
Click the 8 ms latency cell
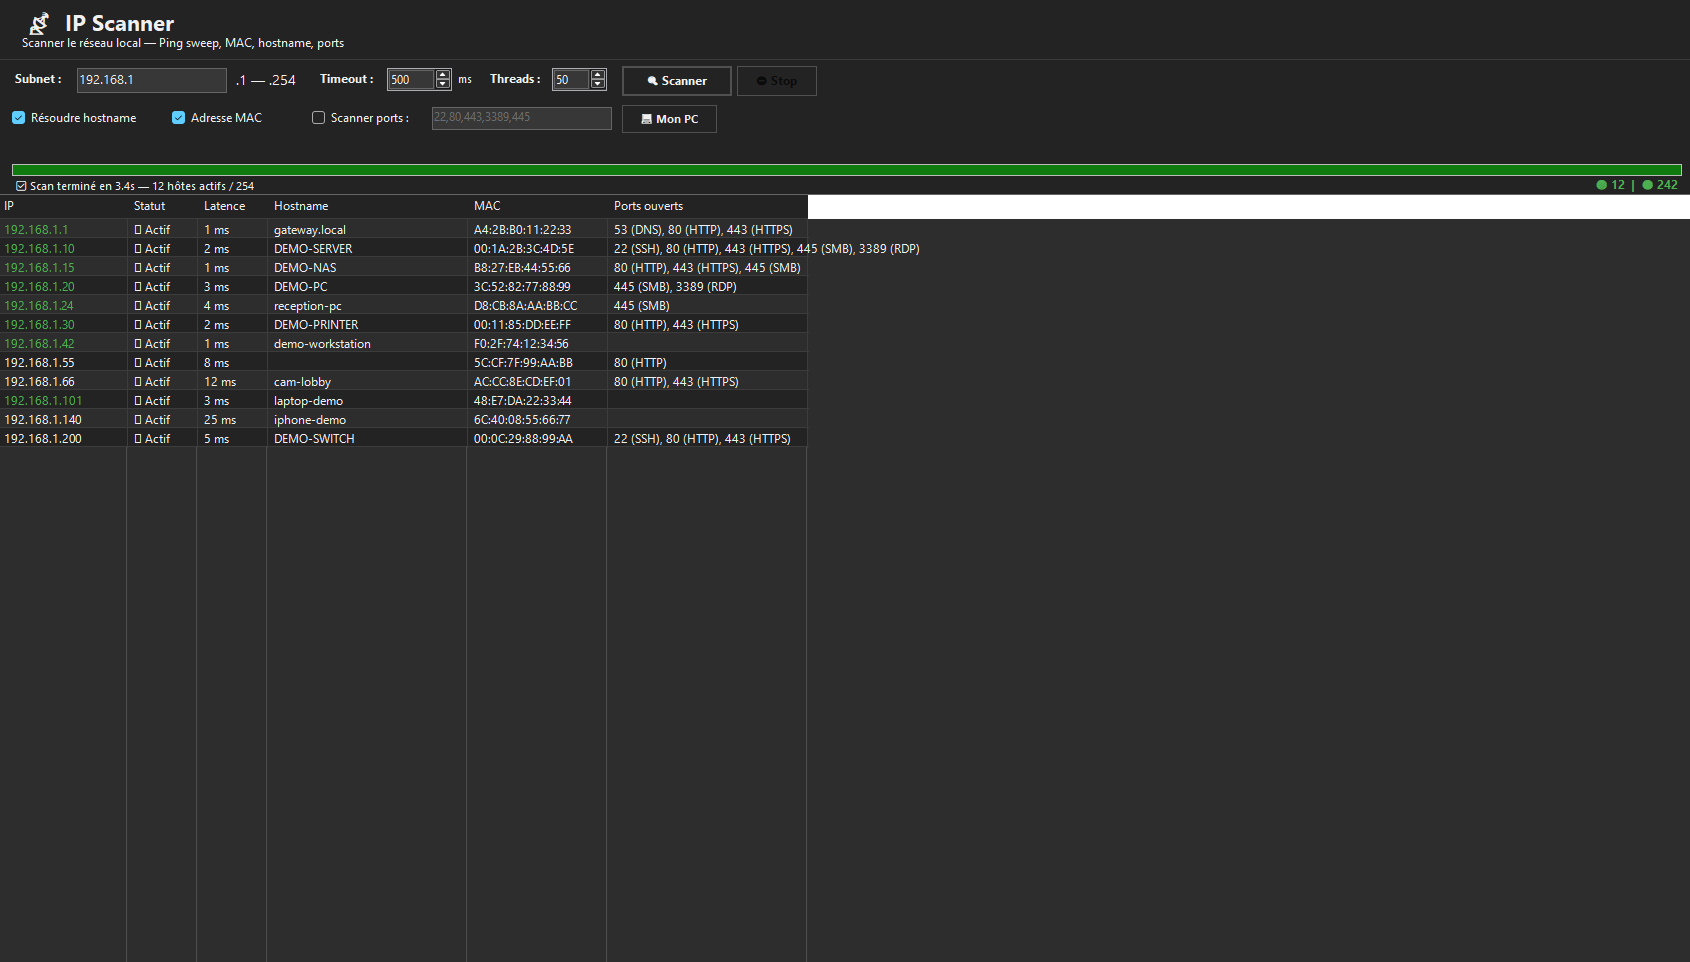(x=217, y=363)
